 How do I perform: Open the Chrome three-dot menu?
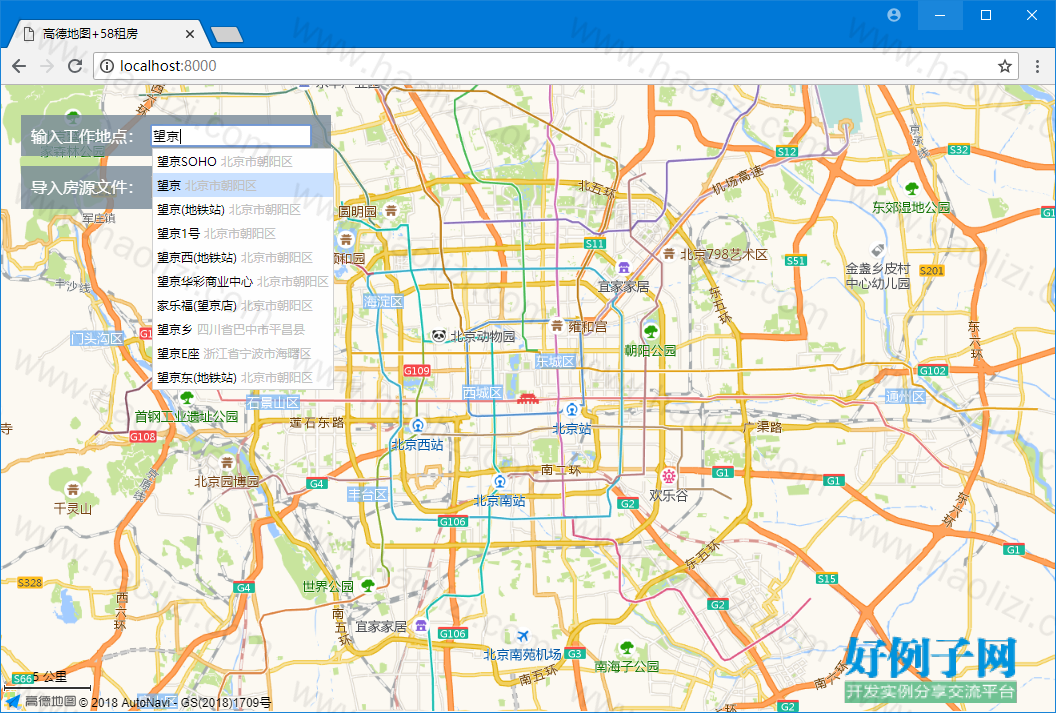[1037, 66]
